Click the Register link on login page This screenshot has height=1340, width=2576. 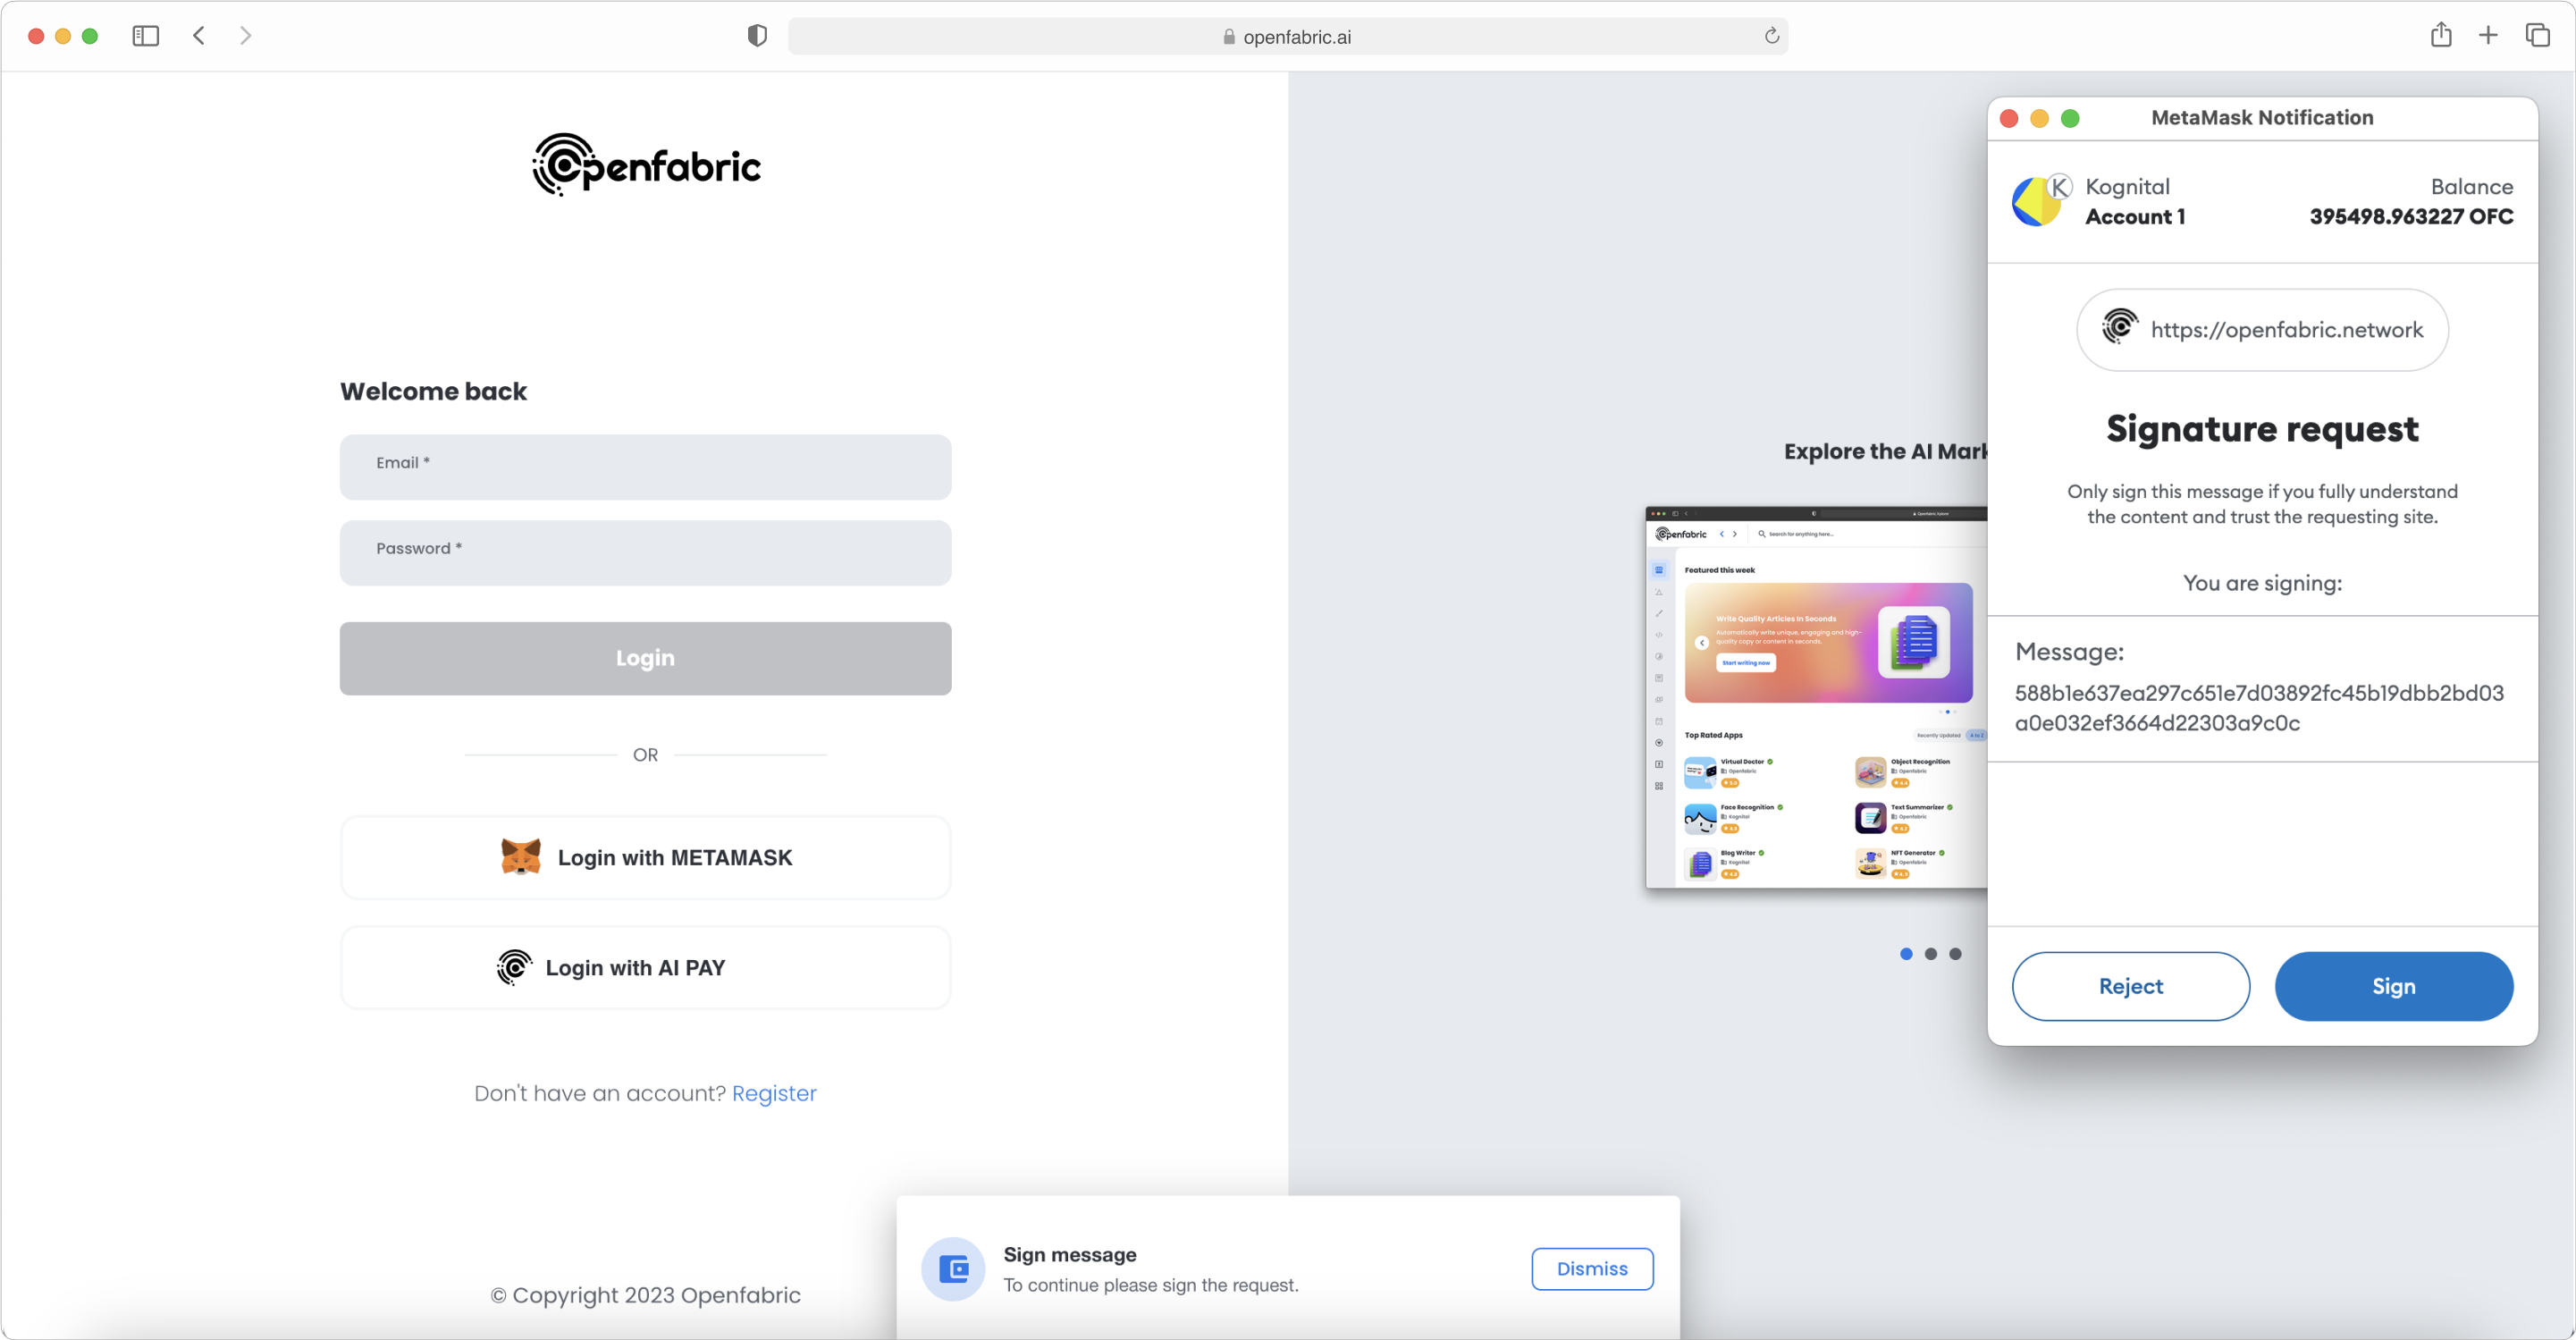point(773,1092)
